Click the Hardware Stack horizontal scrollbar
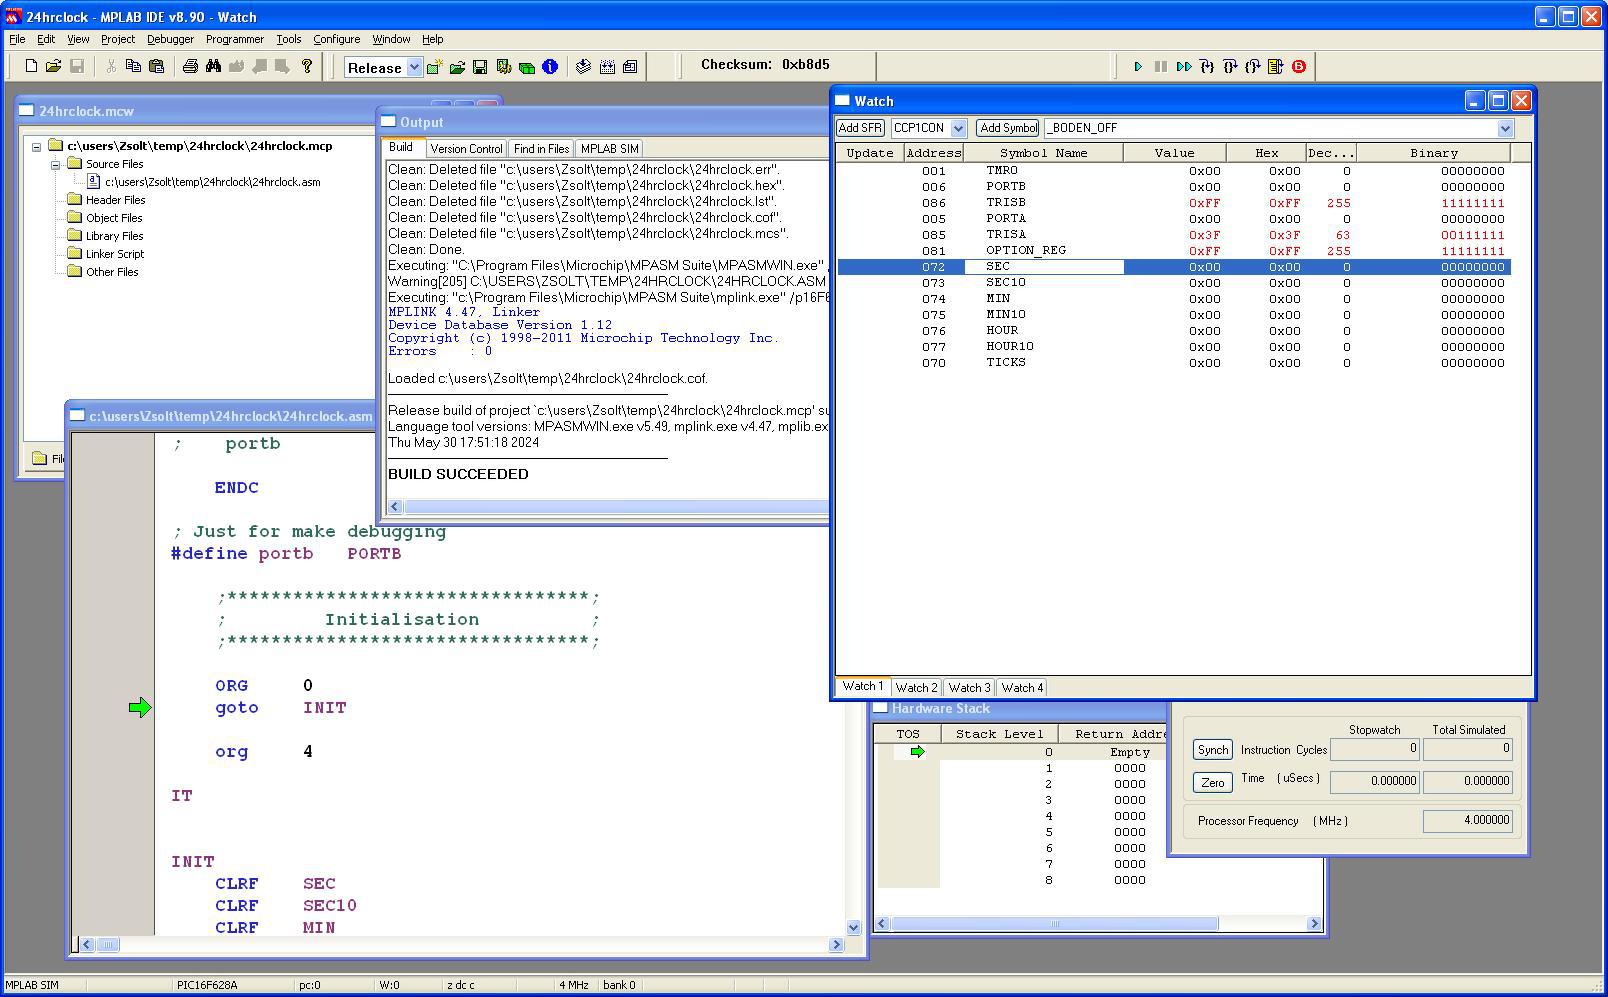The width and height of the screenshot is (1608, 997). click(x=1054, y=924)
